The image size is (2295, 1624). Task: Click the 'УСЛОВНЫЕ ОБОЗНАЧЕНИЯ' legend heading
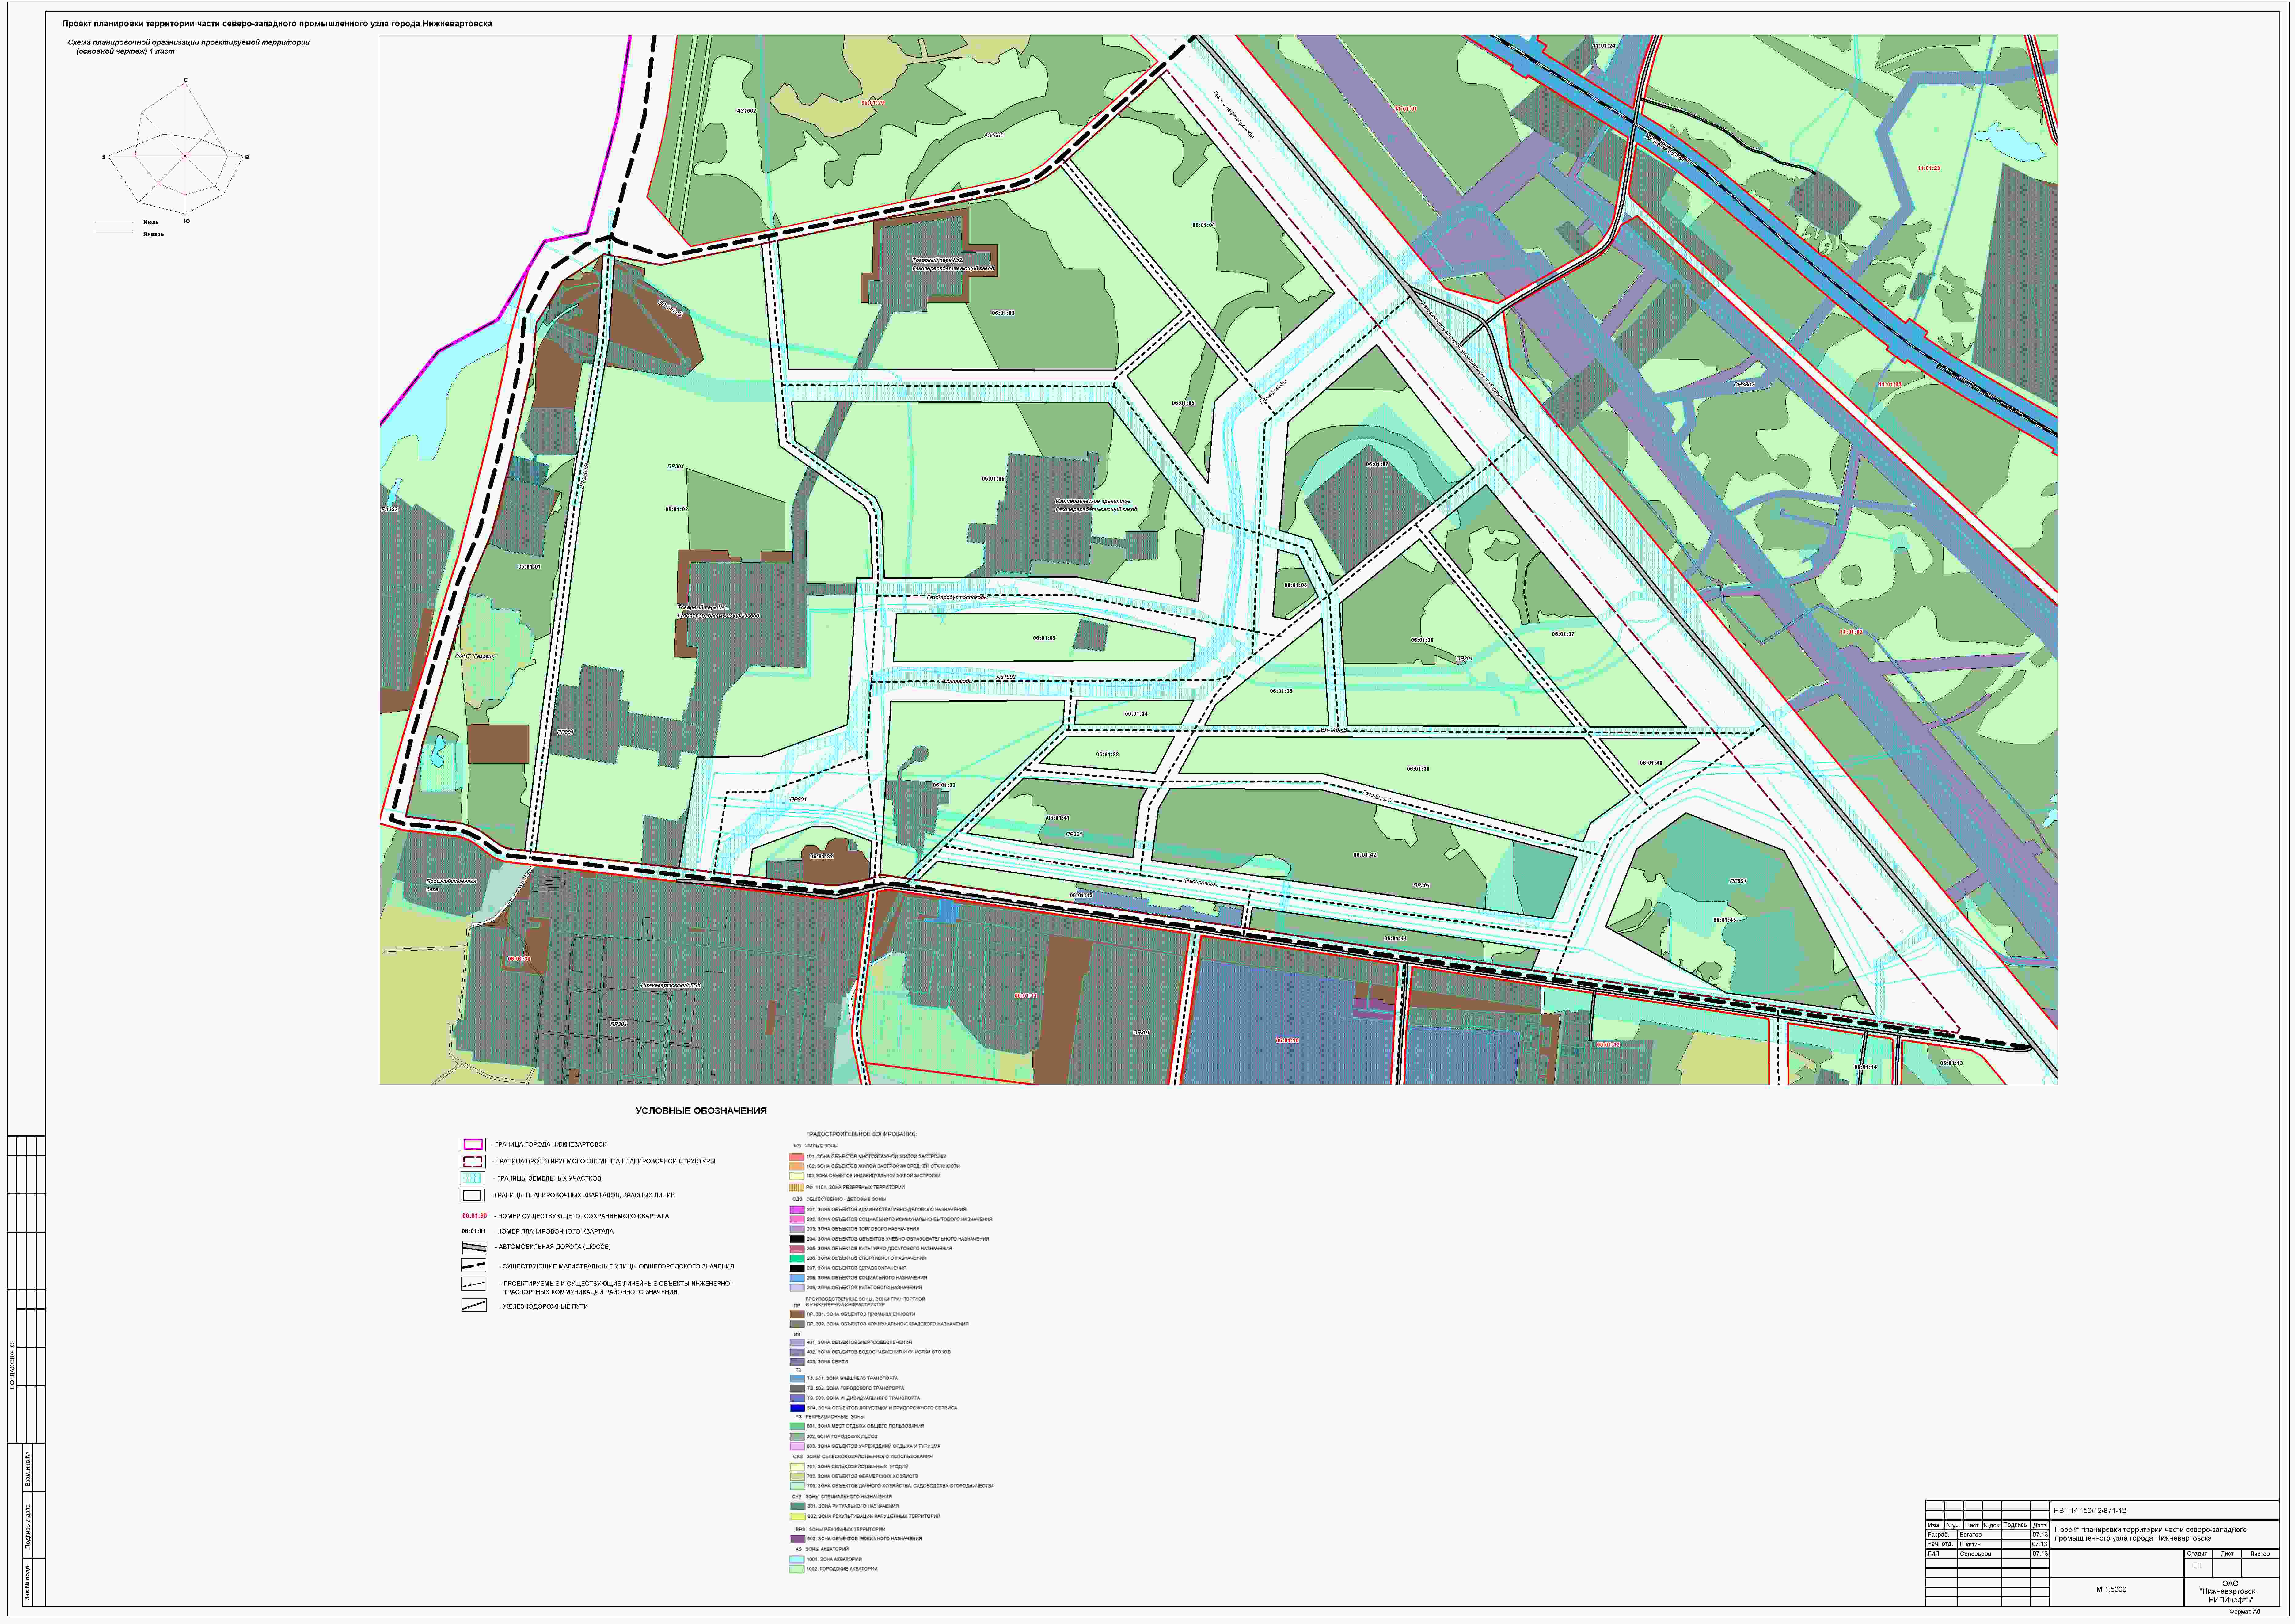[701, 1111]
